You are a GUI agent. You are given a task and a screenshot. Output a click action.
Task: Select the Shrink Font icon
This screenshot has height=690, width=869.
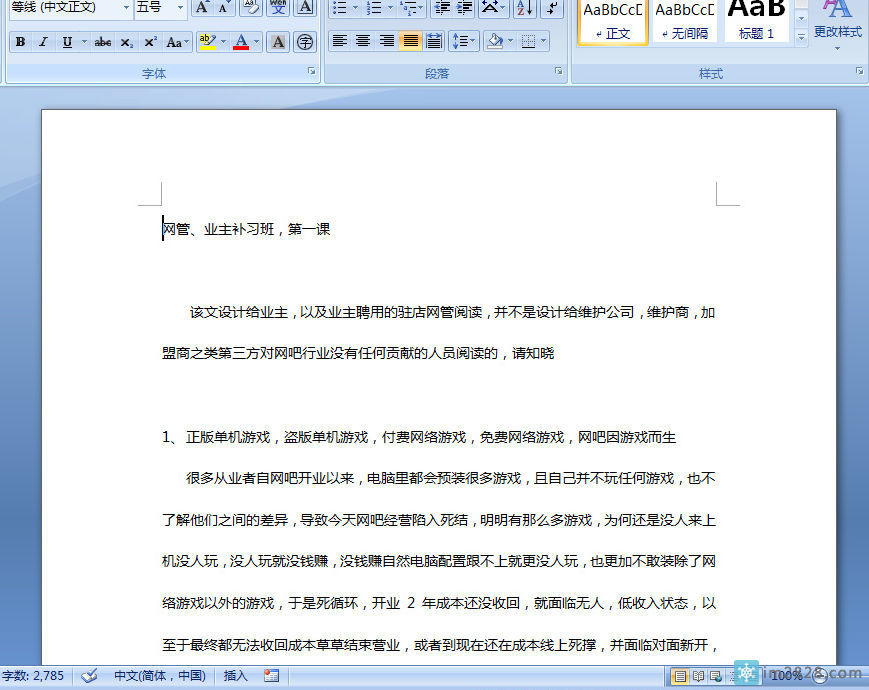[x=222, y=9]
